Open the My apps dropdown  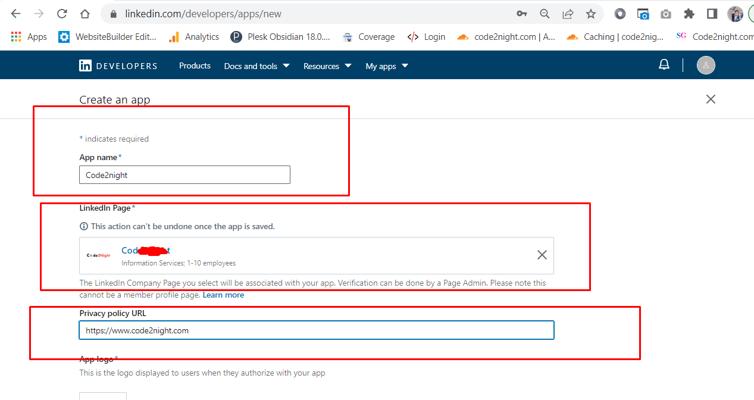tap(386, 66)
